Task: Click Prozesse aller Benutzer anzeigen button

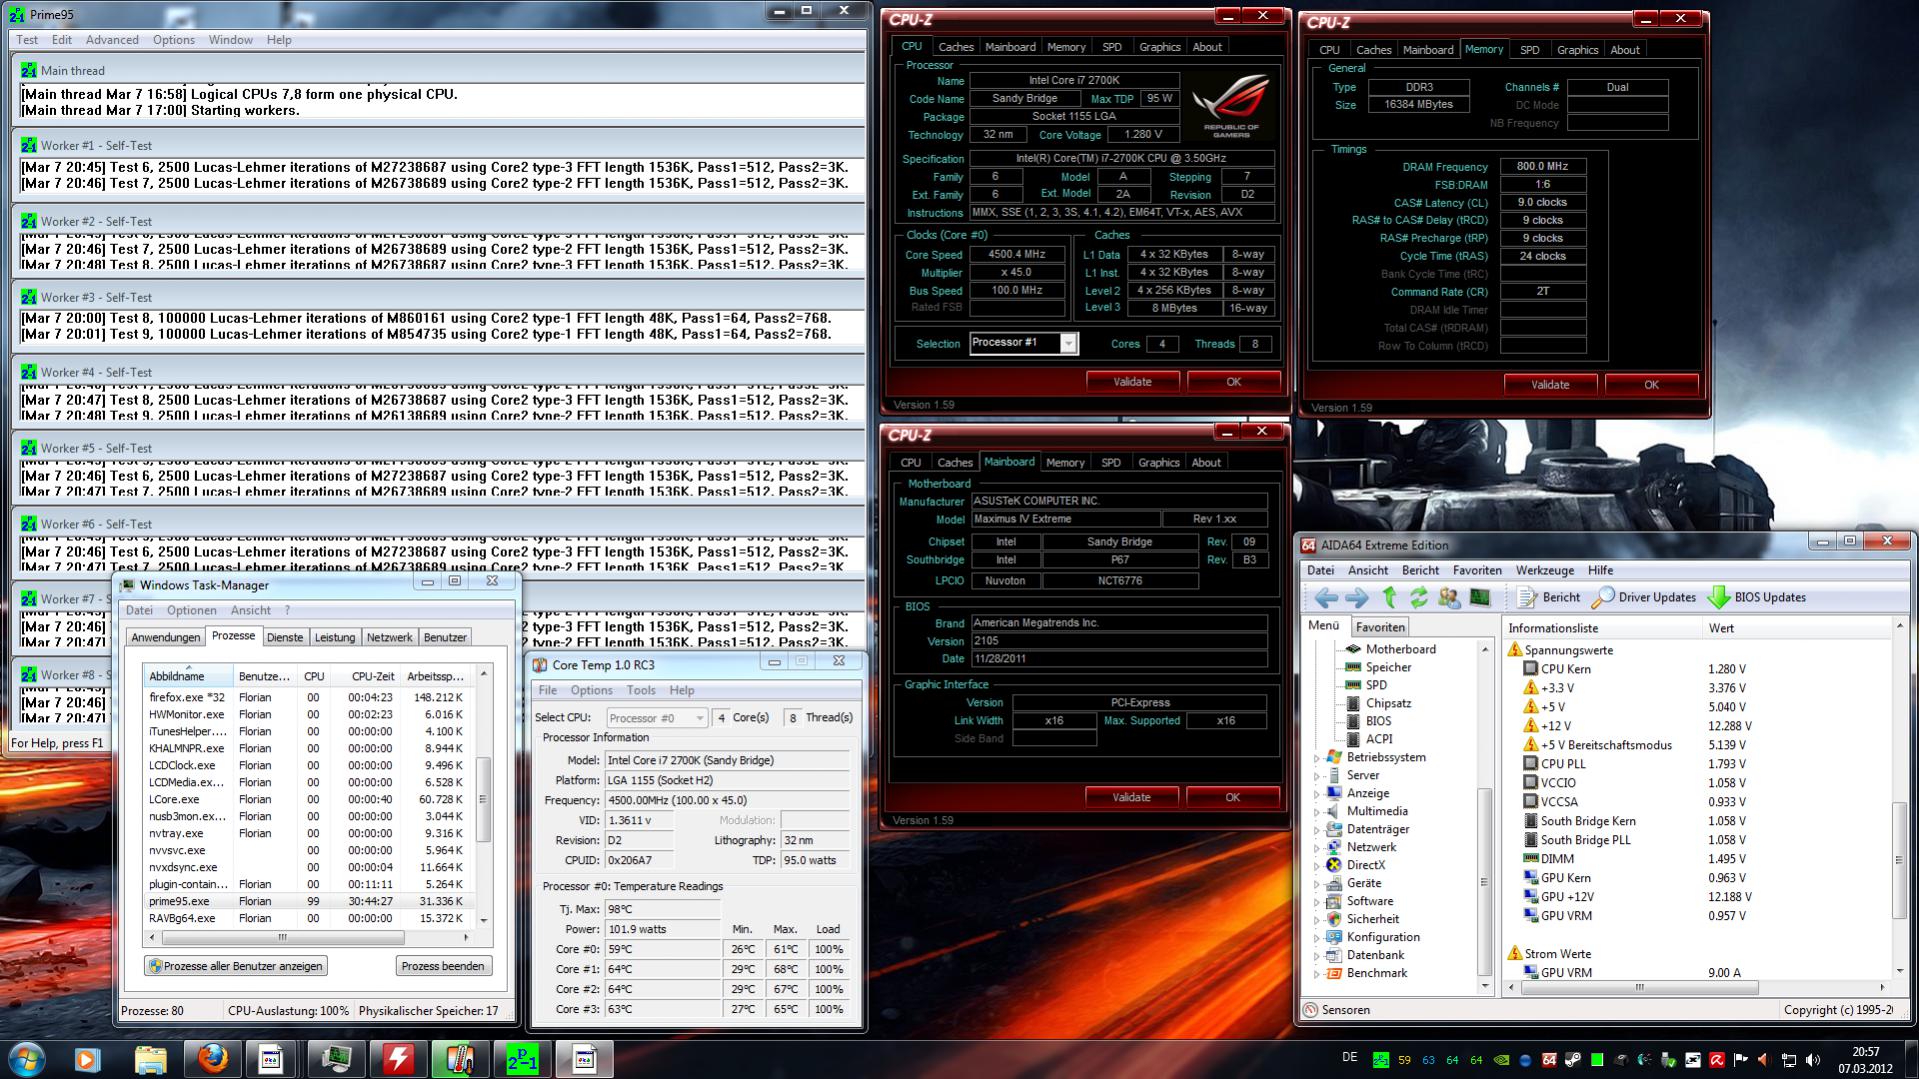Action: 236,966
